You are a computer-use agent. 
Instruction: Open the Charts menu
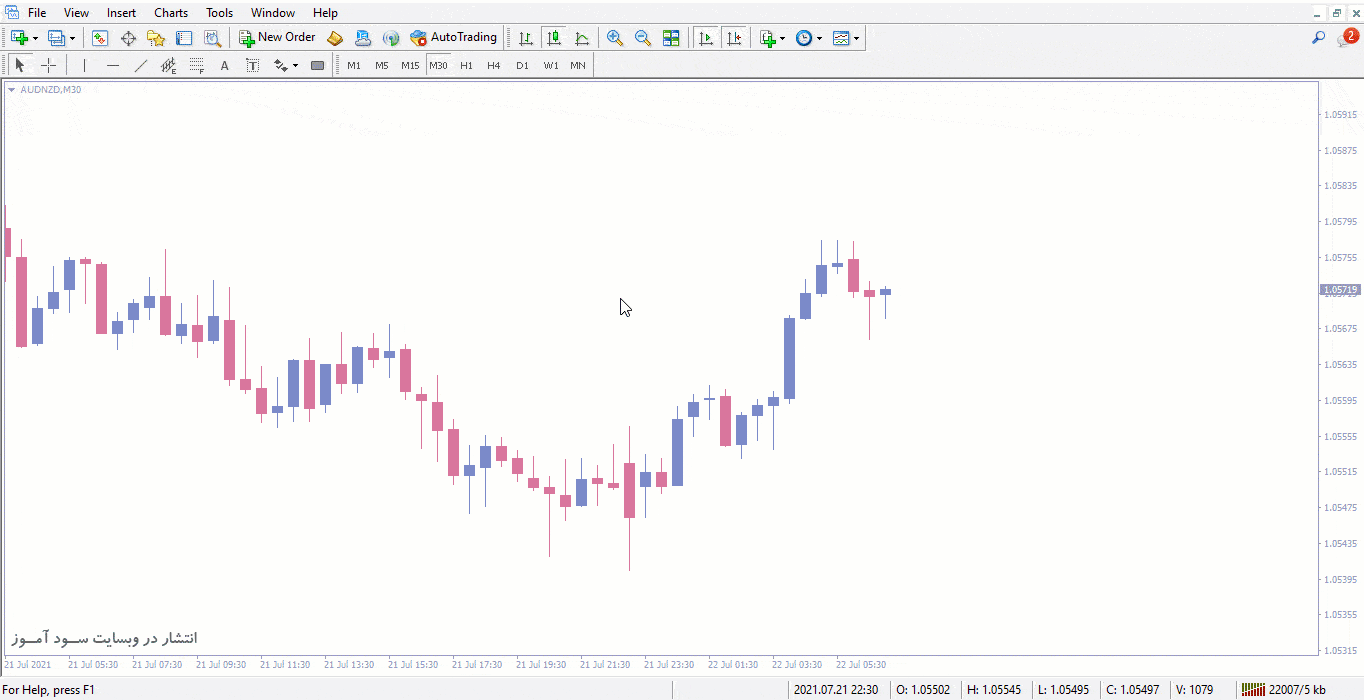tap(170, 12)
